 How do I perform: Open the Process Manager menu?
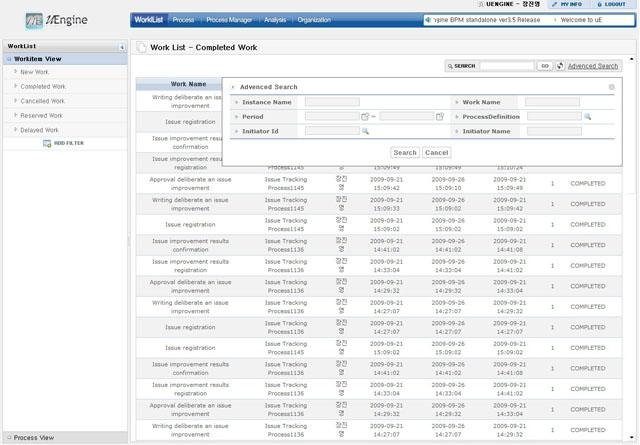click(229, 20)
